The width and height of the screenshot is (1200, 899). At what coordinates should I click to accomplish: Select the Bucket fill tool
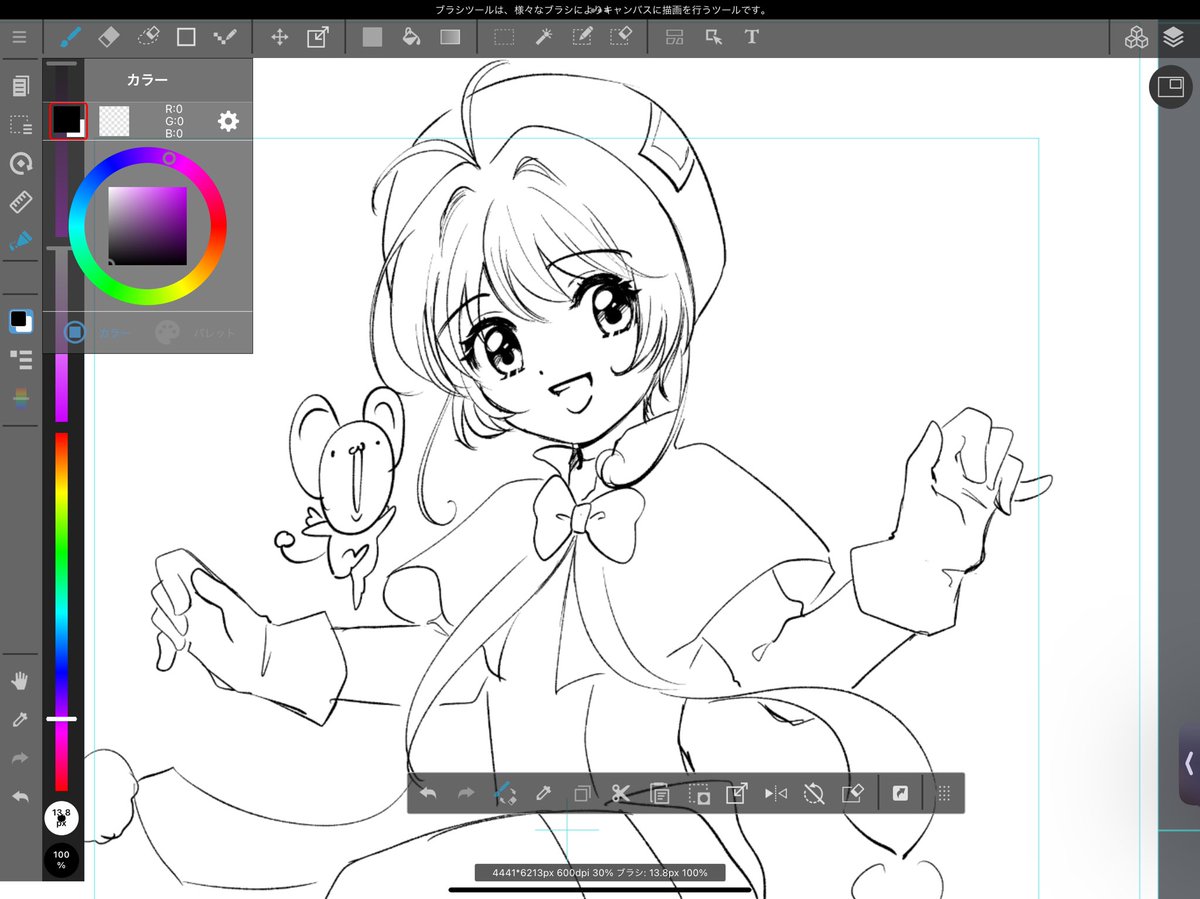coord(410,37)
